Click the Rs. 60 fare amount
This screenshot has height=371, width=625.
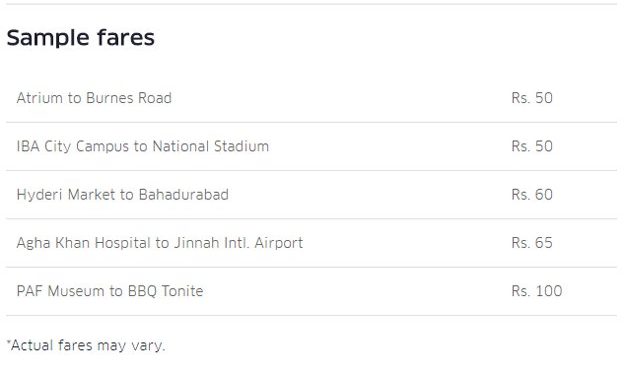(532, 195)
